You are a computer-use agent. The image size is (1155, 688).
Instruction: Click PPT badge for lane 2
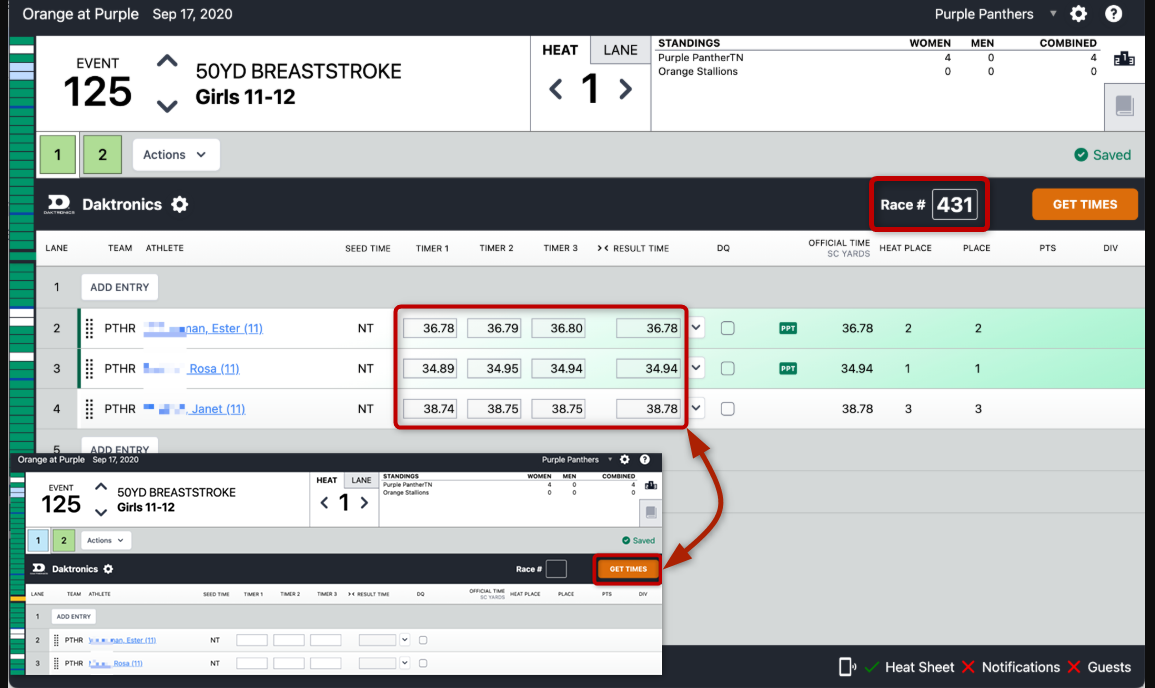[x=788, y=328]
